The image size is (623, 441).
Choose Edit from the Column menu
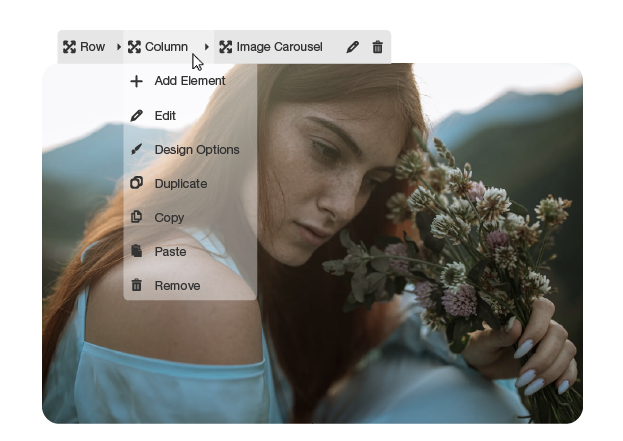pos(165,116)
